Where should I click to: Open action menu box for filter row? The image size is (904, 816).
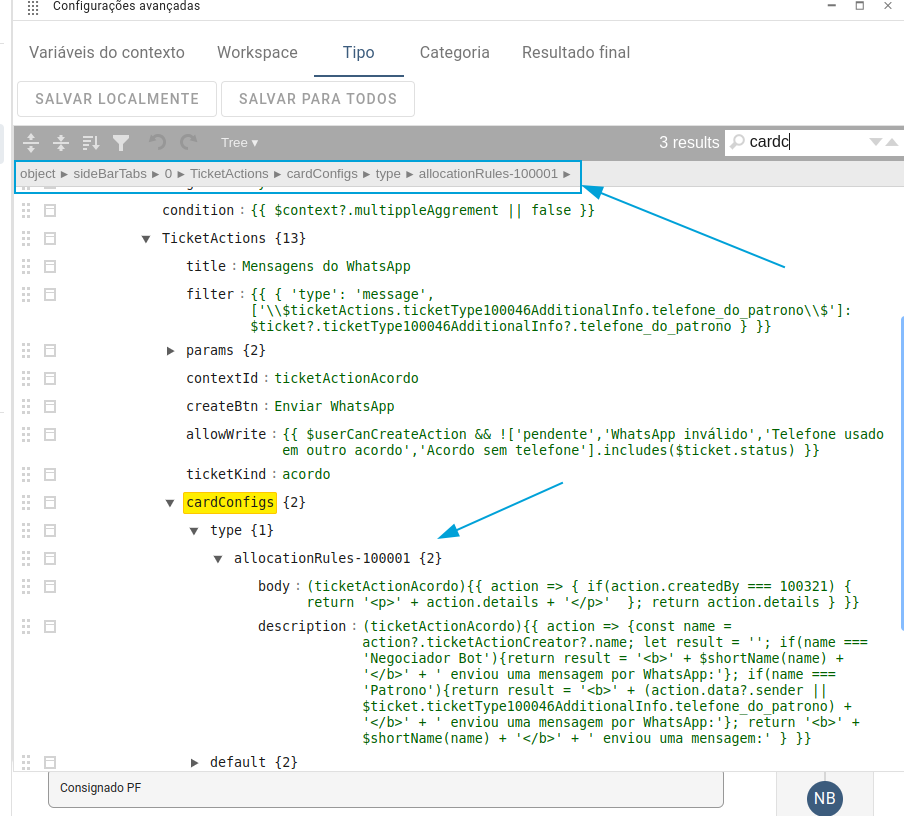[x=50, y=294]
